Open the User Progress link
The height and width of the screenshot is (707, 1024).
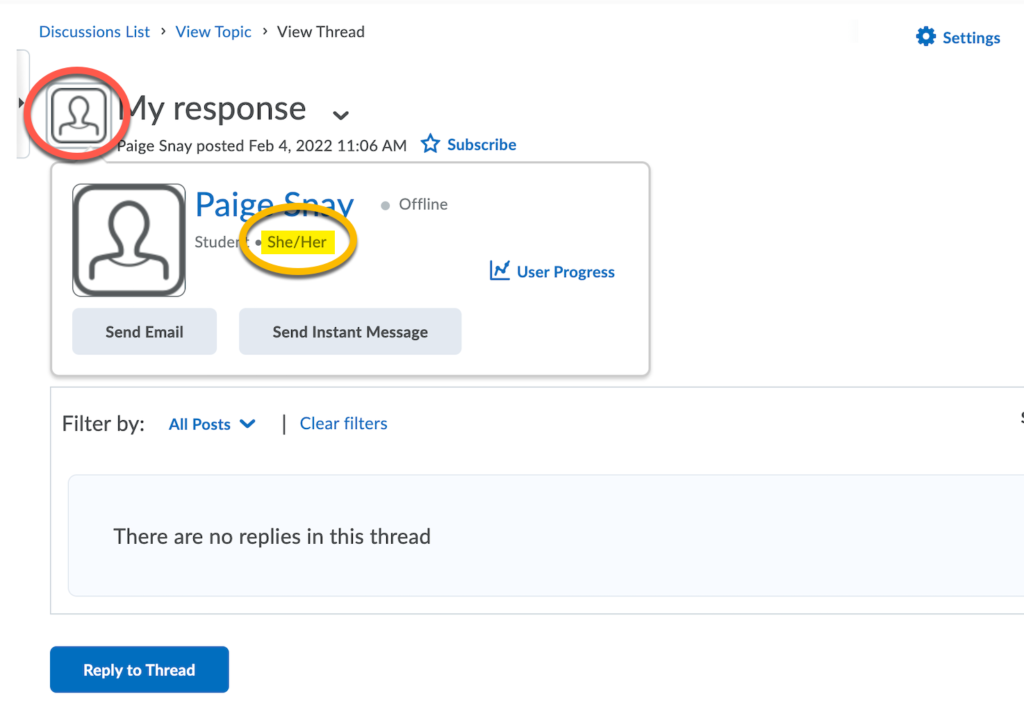(565, 272)
